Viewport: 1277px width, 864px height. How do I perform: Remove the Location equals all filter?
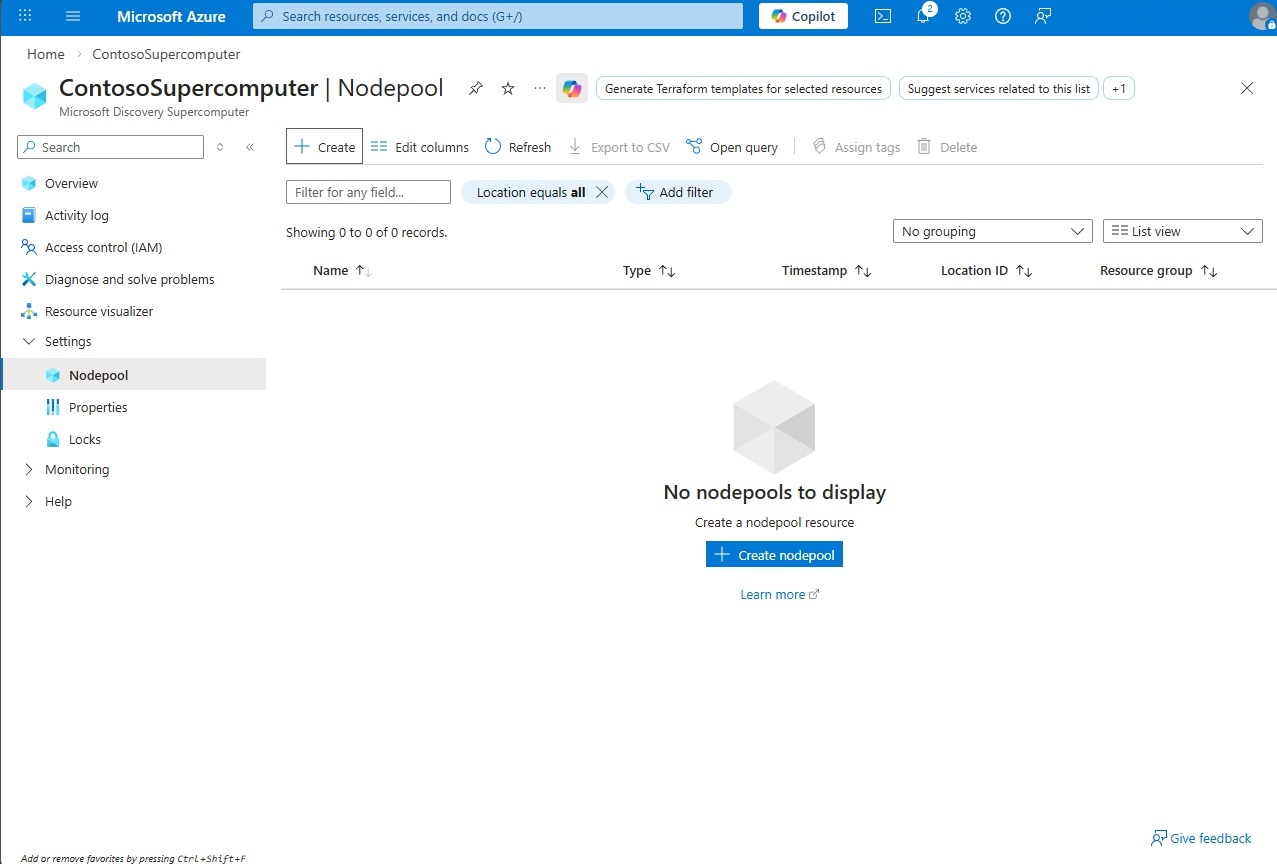(x=602, y=192)
